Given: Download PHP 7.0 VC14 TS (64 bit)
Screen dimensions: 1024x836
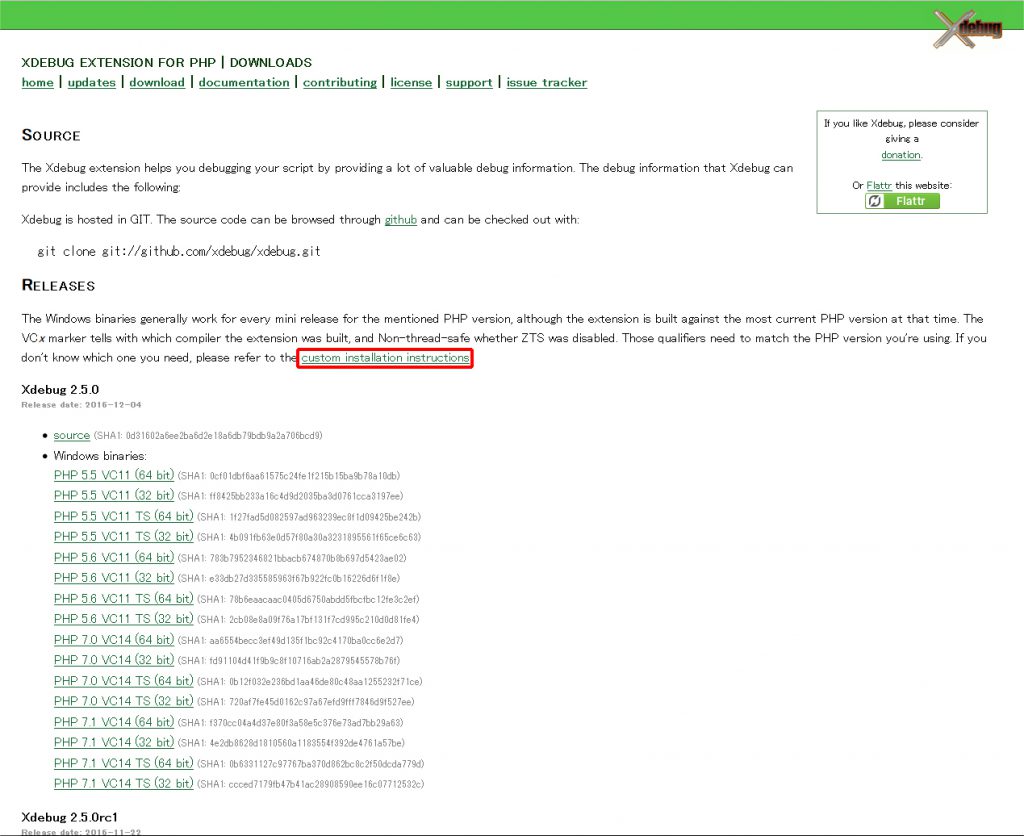Looking at the screenshot, I should click(123, 681).
